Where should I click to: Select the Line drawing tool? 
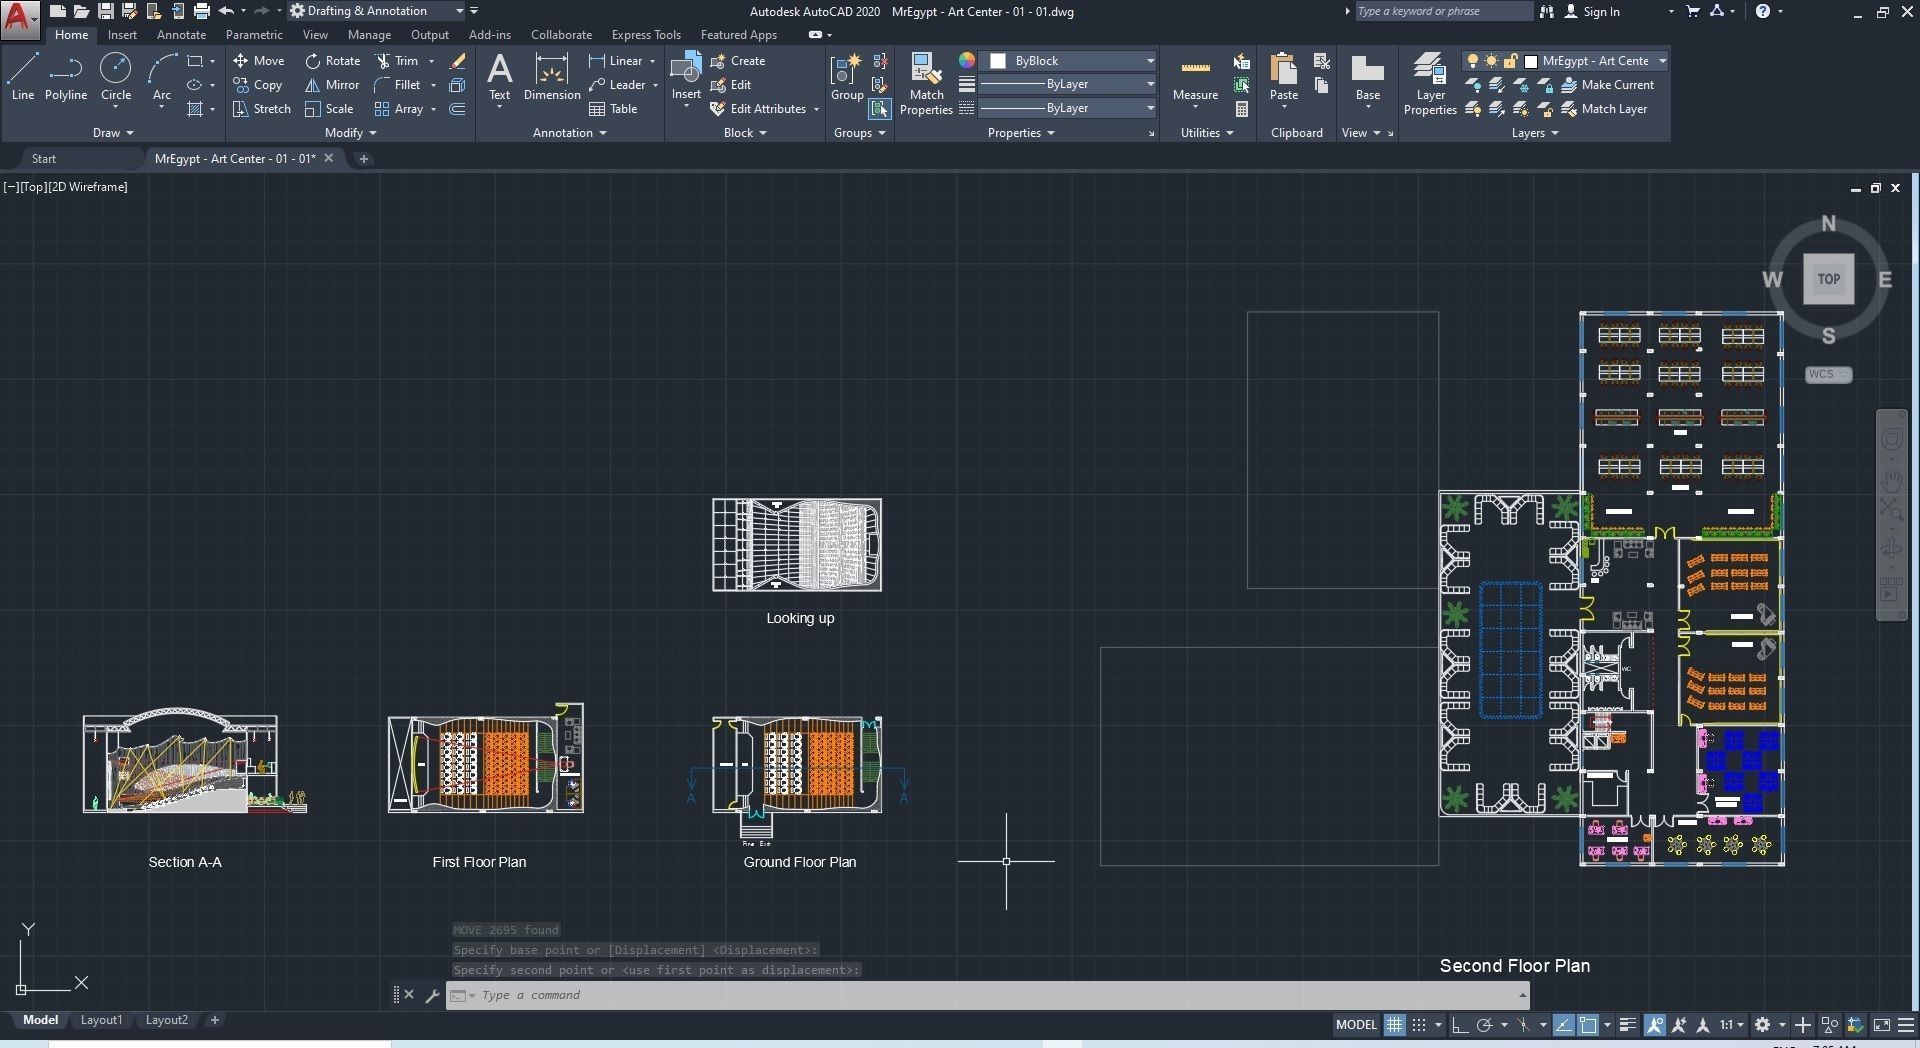coord(23,77)
